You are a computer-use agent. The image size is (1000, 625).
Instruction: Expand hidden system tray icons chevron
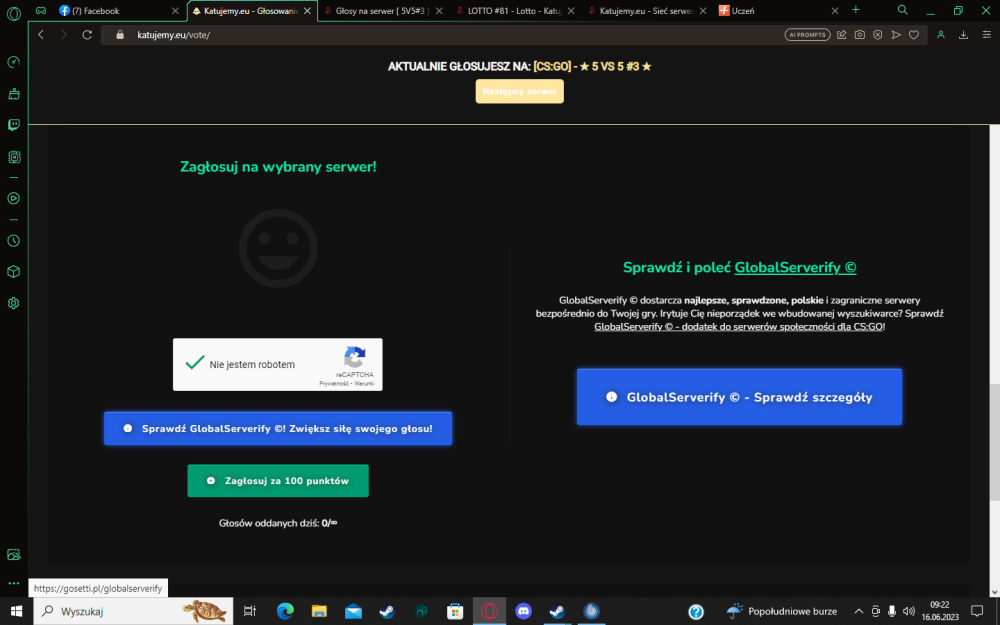(858, 611)
